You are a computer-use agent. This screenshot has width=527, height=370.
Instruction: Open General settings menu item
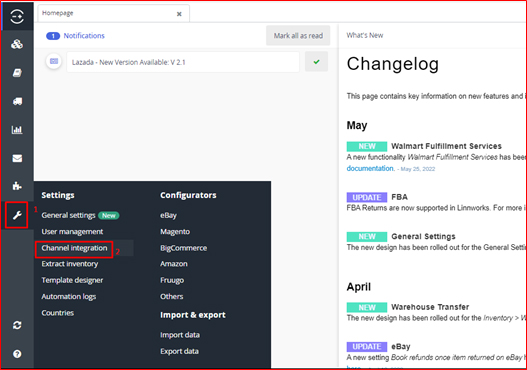click(x=69, y=215)
